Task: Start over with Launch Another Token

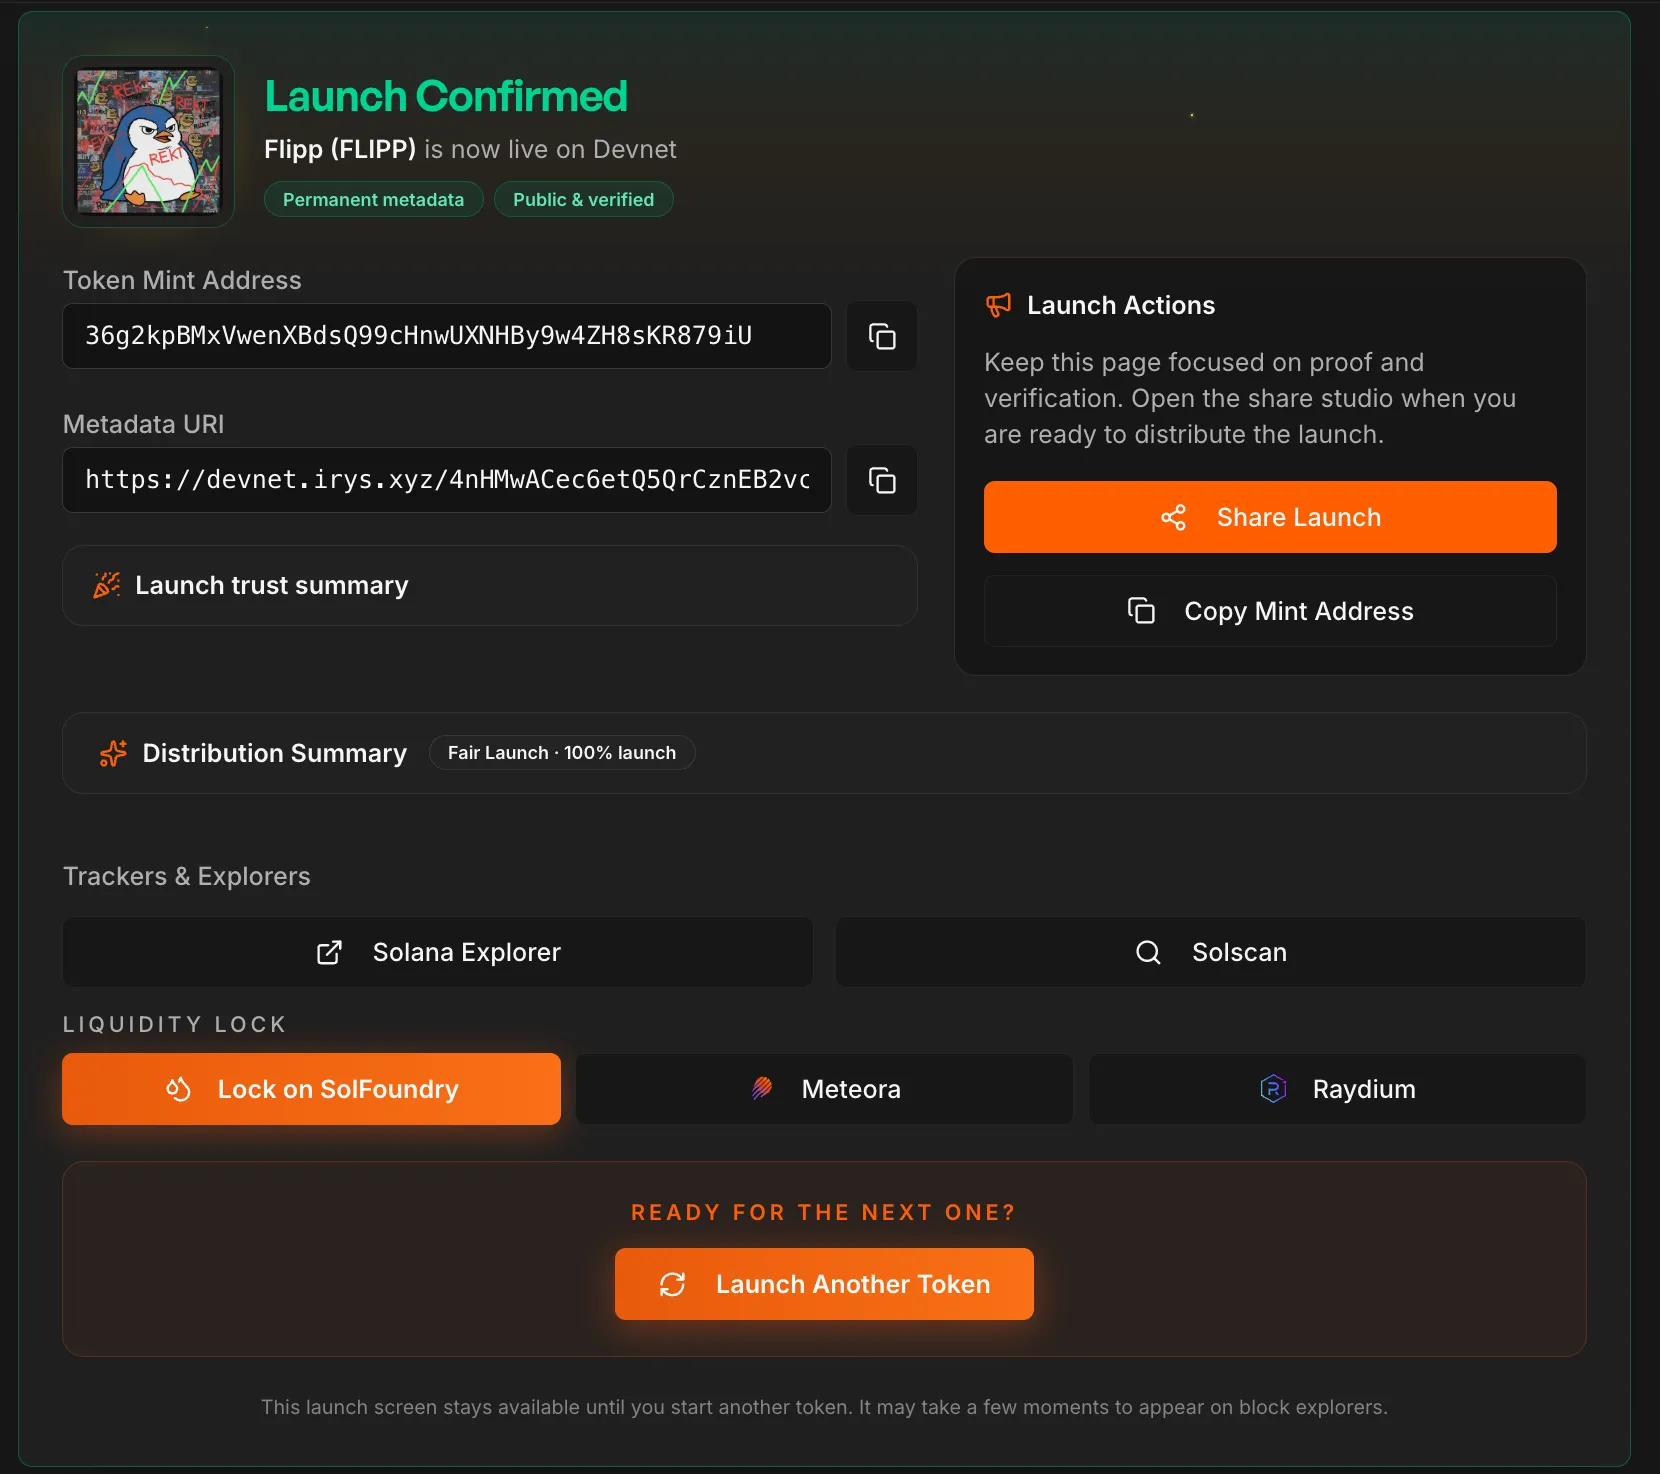Action: click(824, 1284)
